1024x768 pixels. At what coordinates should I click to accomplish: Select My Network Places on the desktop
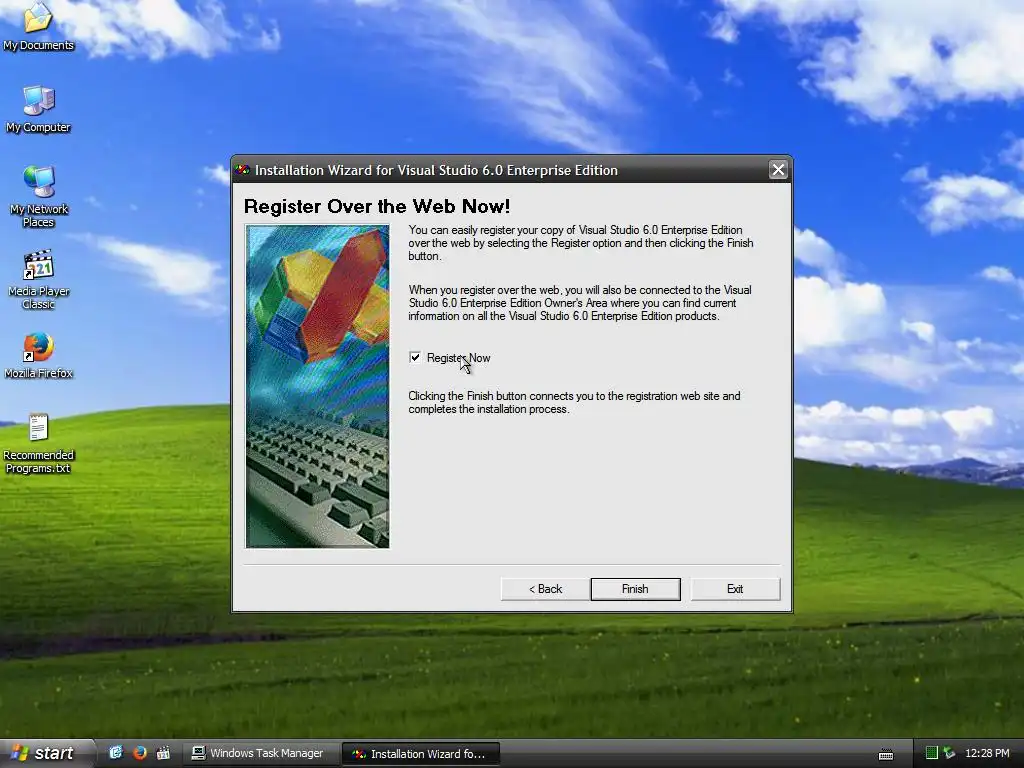pyautogui.click(x=39, y=196)
